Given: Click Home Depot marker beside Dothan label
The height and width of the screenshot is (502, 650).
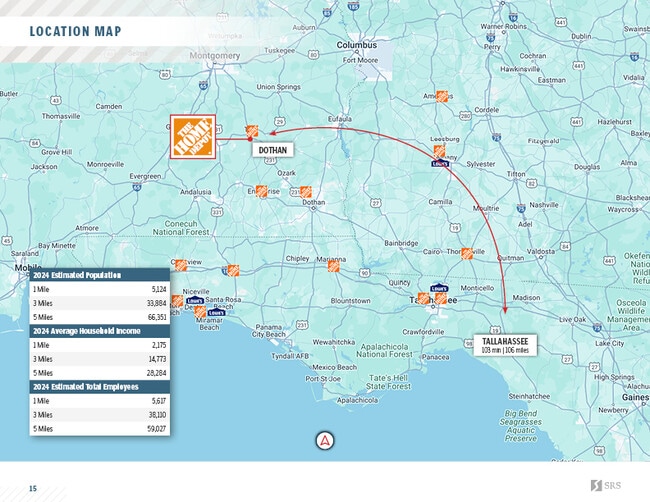Looking at the screenshot, I should 252,132.
